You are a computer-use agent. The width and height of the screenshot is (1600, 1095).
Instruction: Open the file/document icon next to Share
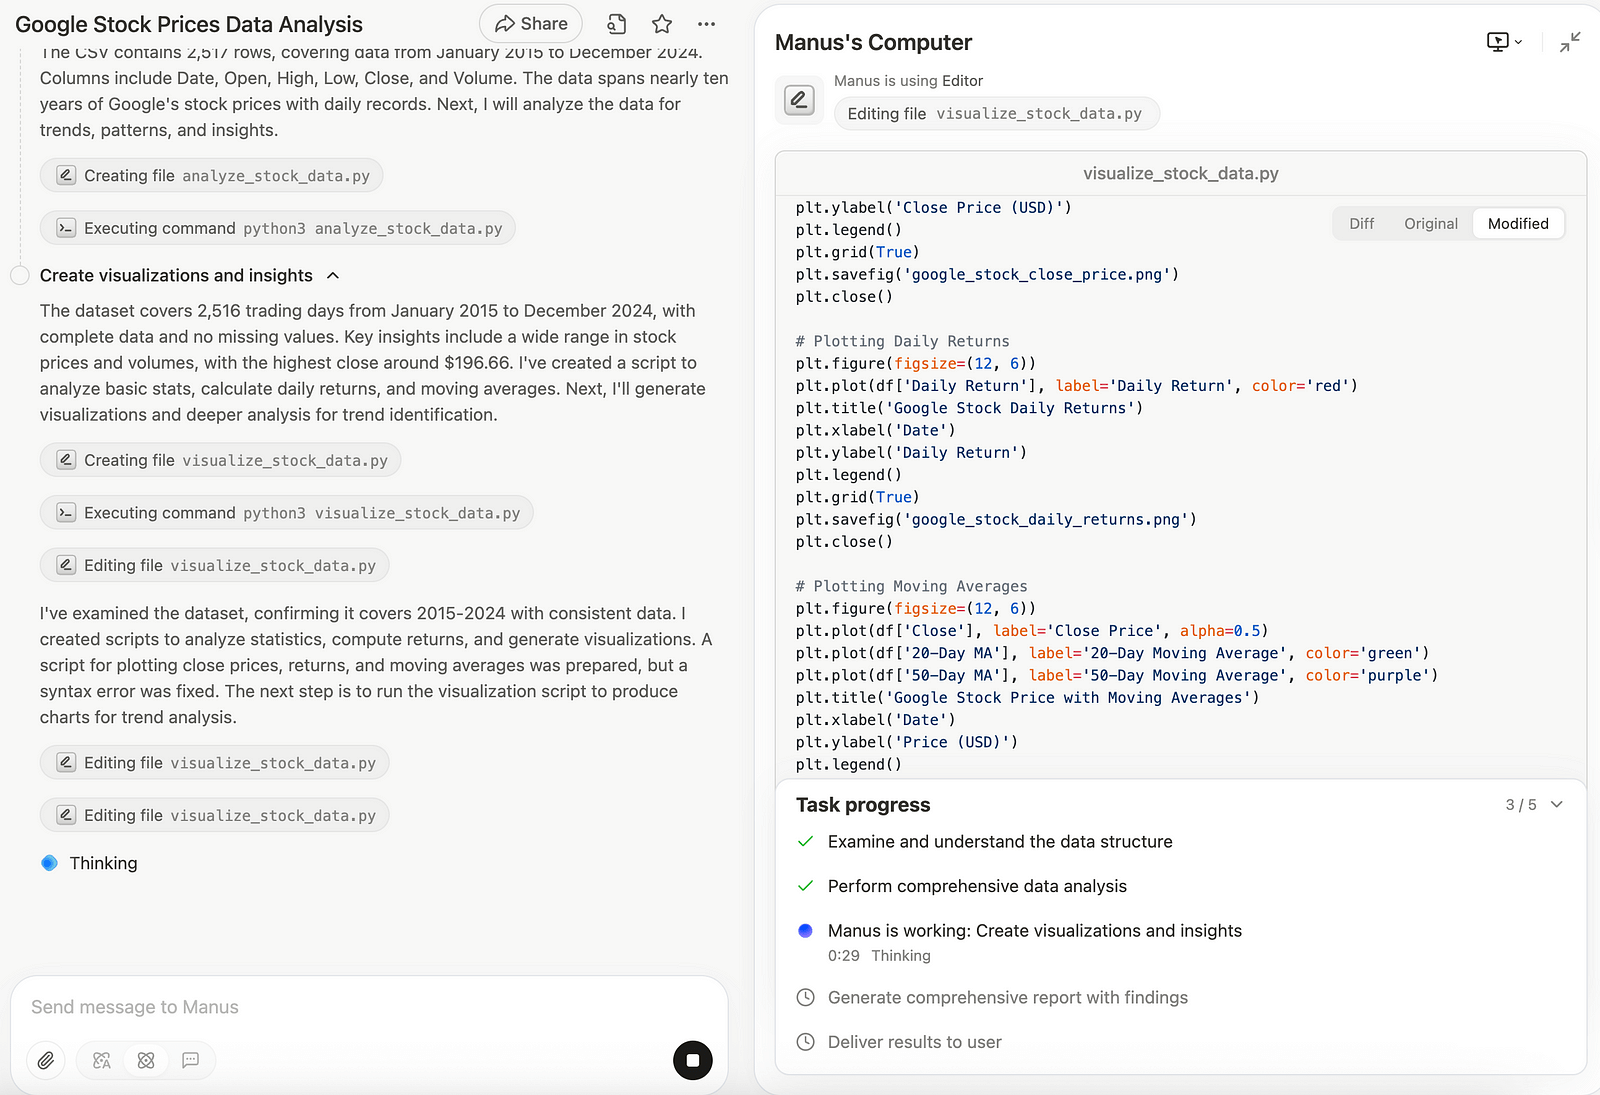click(617, 24)
